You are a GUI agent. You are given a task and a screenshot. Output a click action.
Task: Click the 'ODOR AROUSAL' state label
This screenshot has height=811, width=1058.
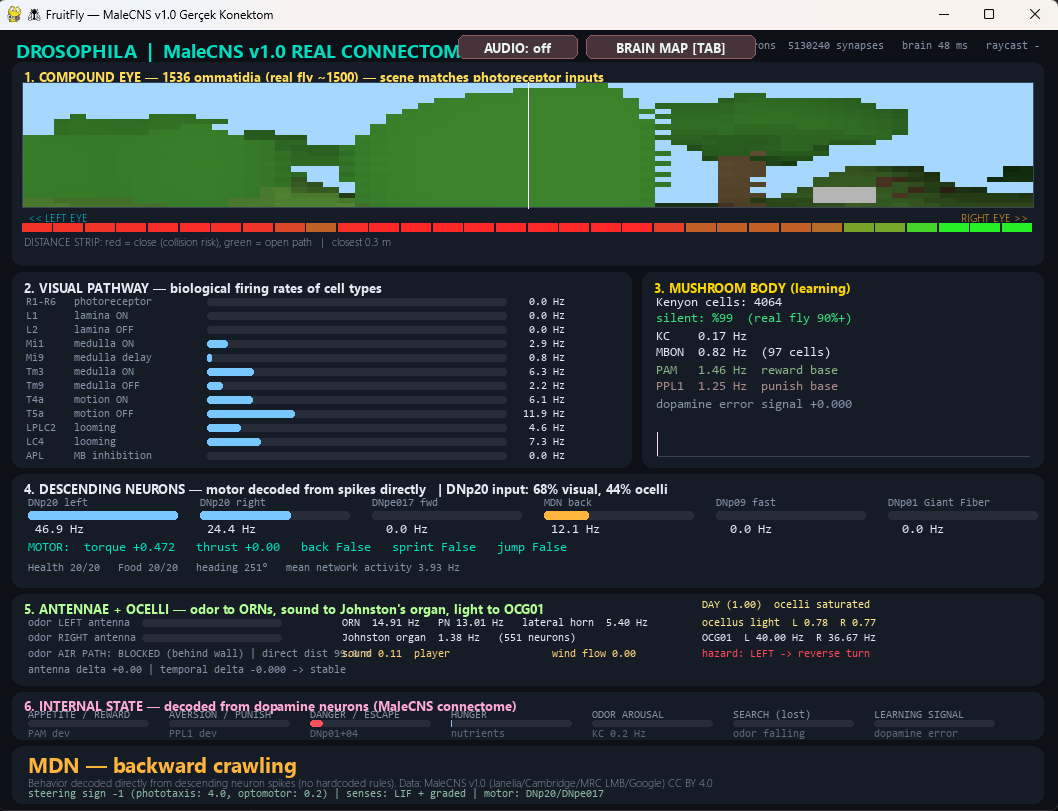pyautogui.click(x=628, y=715)
